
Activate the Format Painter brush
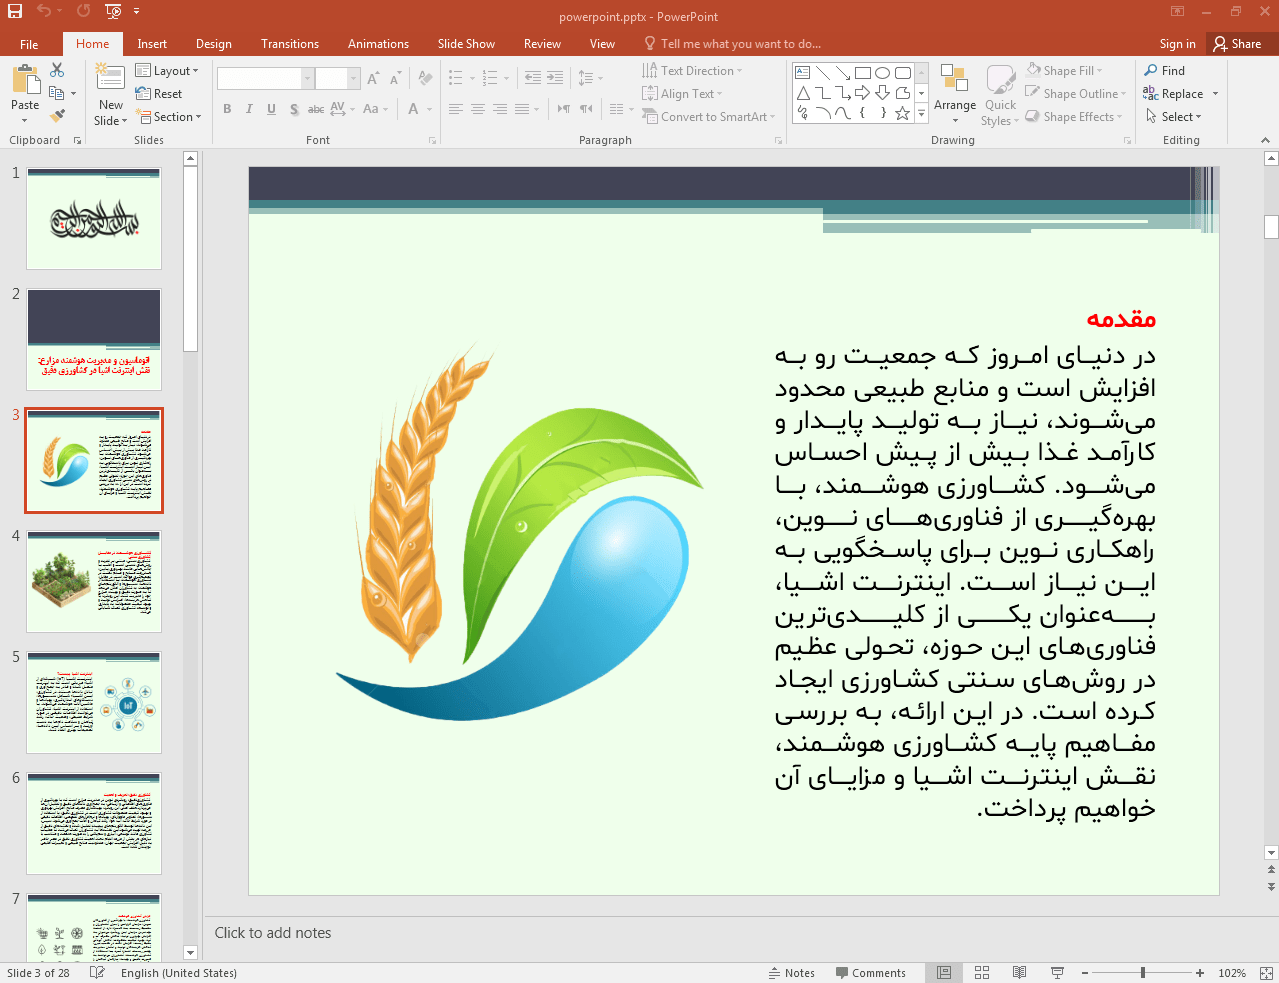coord(57,116)
